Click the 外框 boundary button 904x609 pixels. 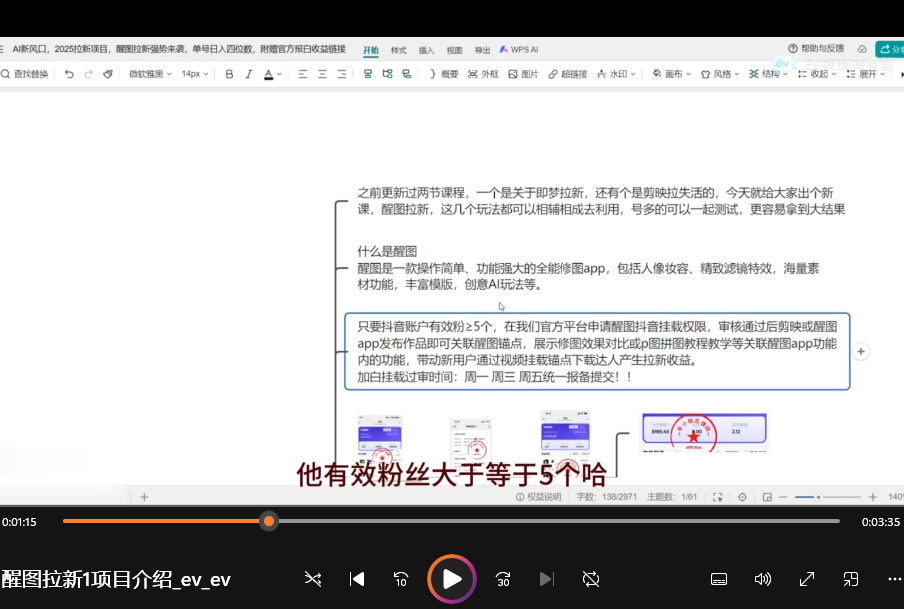tap(483, 74)
